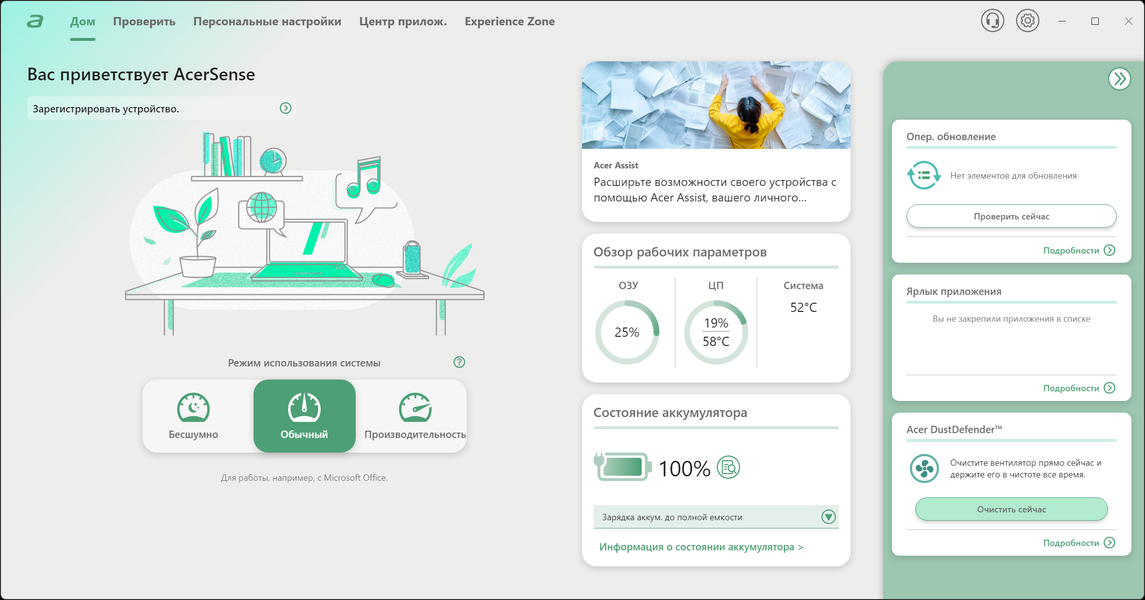This screenshot has width=1145, height=600.
Task: Open the Персональные настройки tab
Action: (x=267, y=22)
